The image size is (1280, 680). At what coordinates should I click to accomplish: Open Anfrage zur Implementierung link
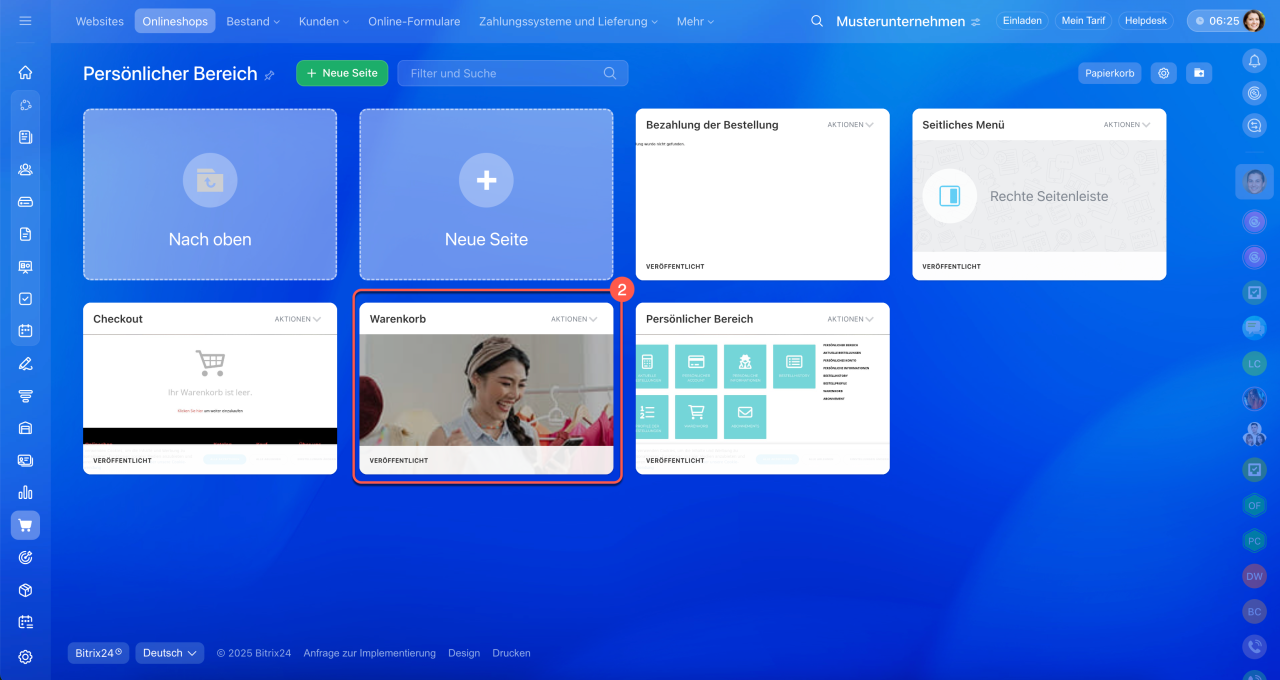click(370, 653)
